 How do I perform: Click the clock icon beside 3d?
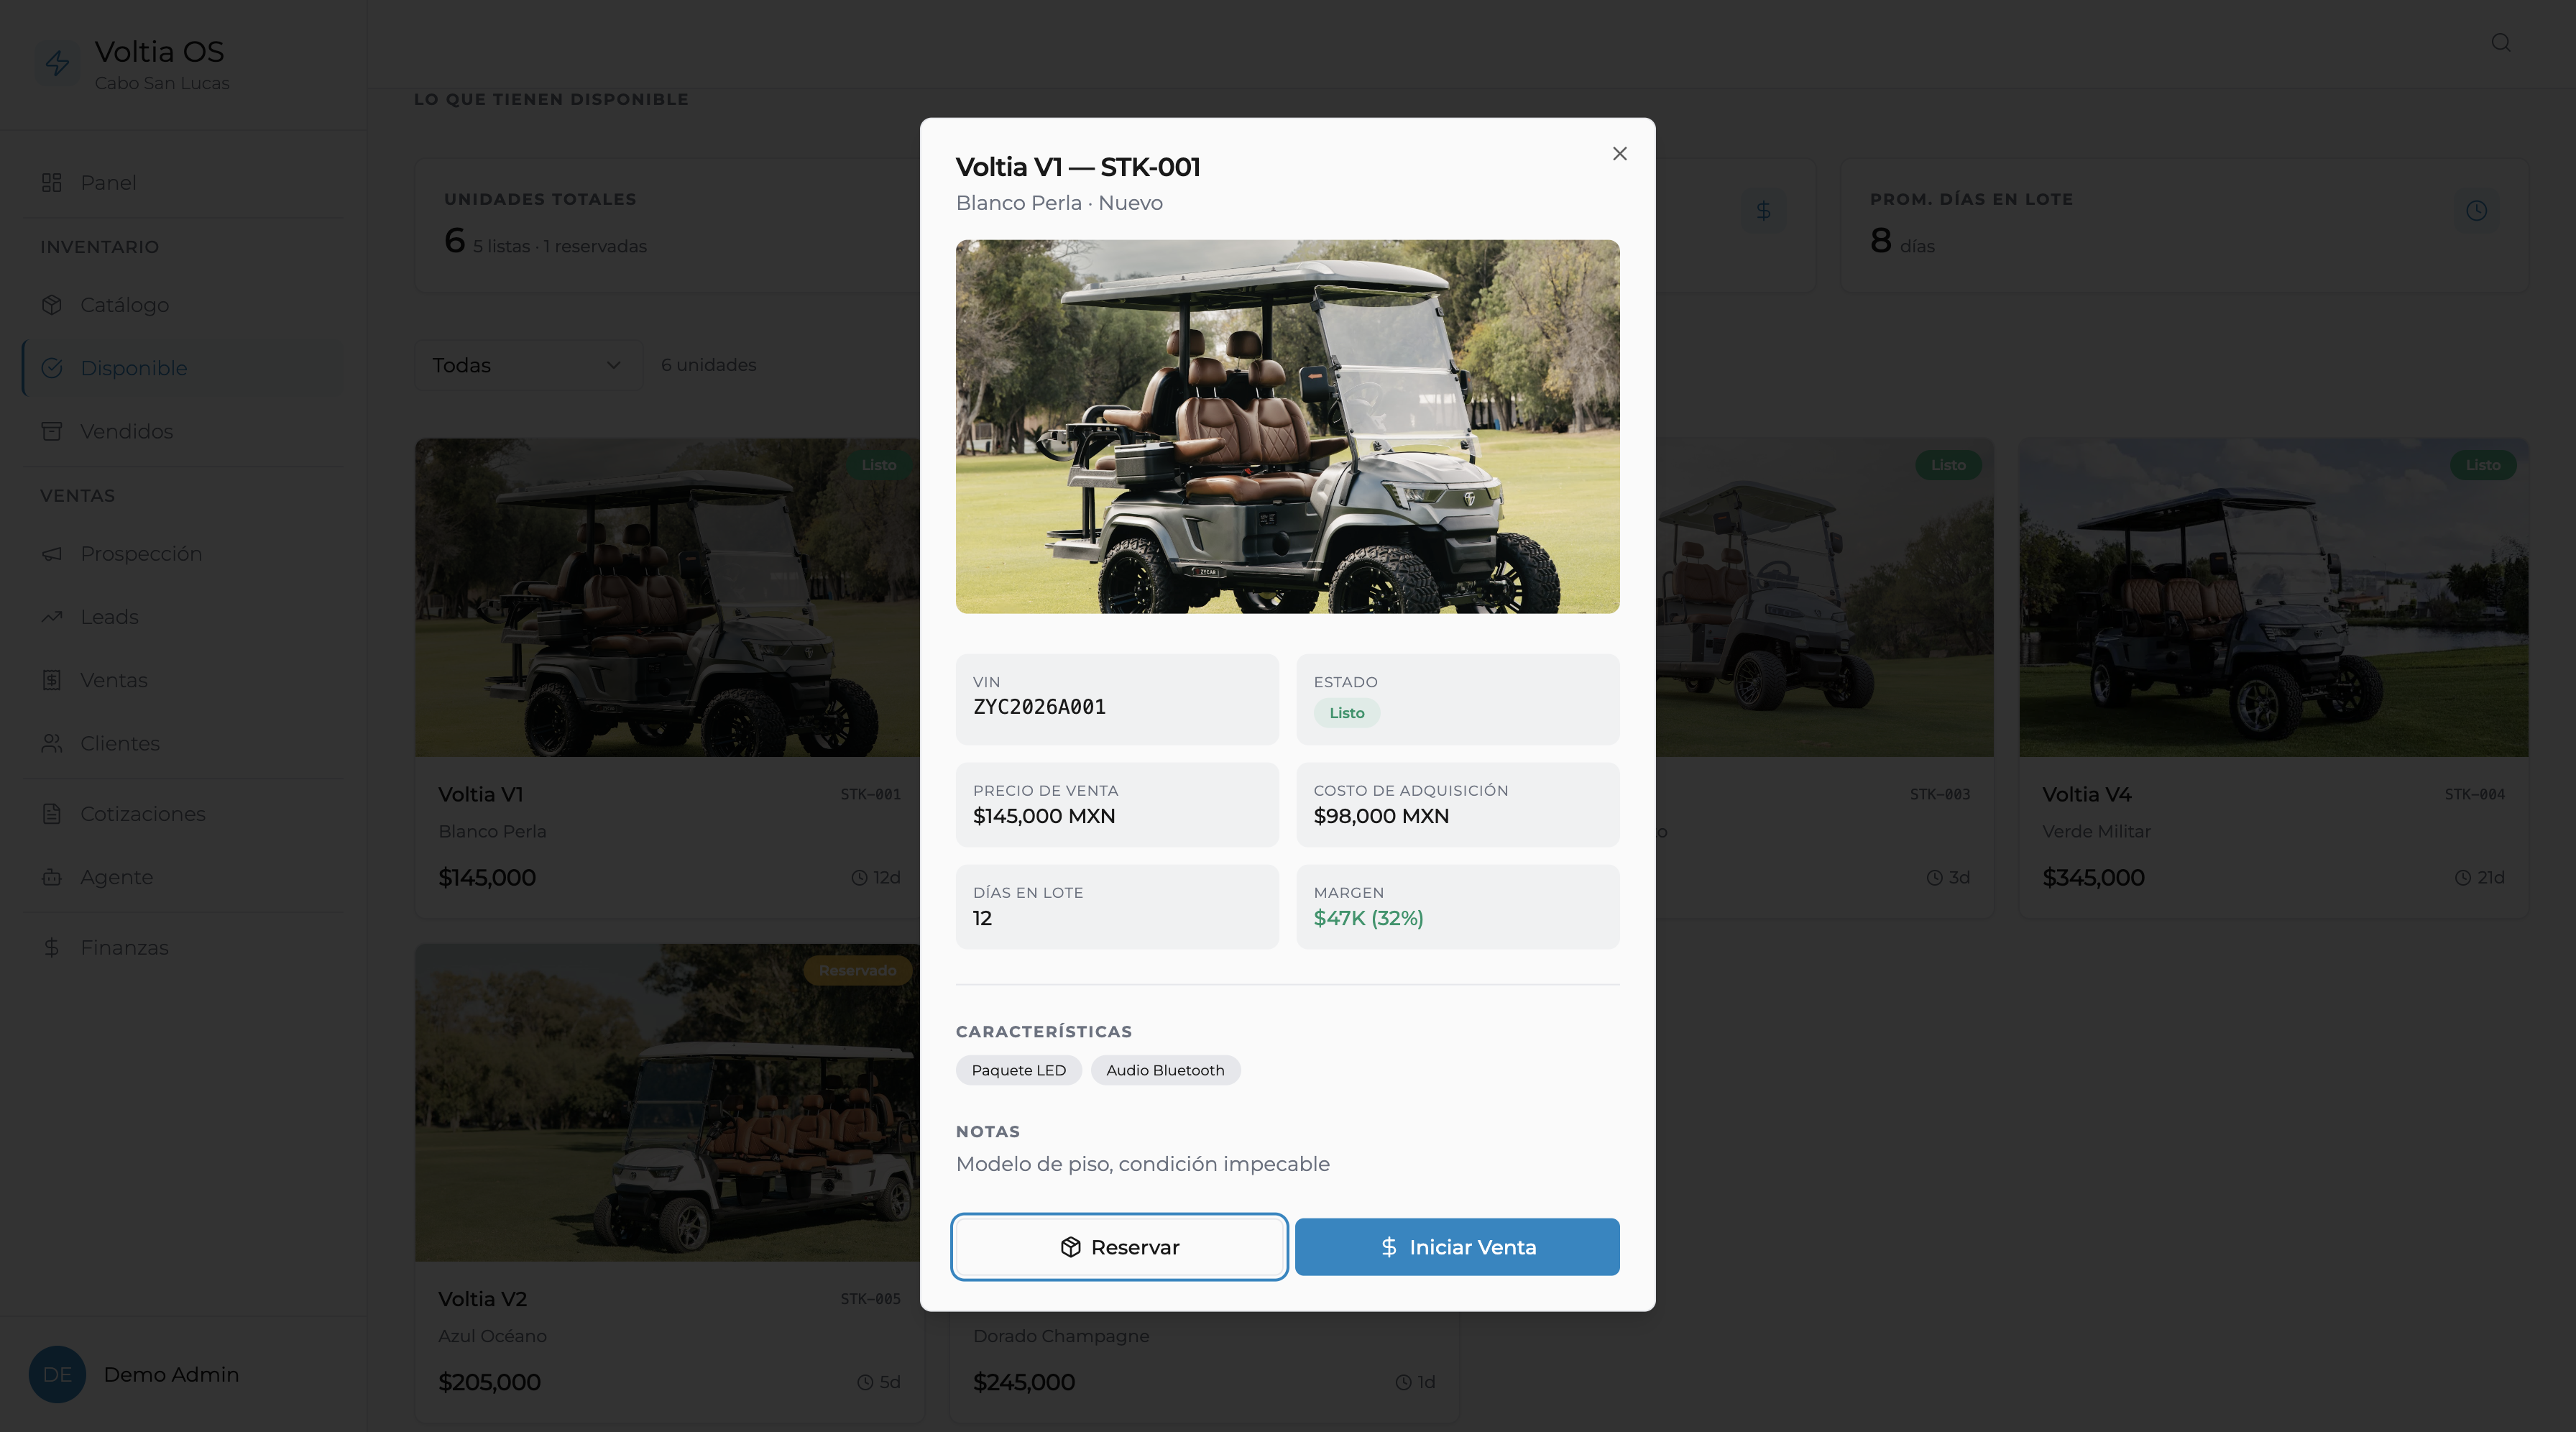[1935, 877]
